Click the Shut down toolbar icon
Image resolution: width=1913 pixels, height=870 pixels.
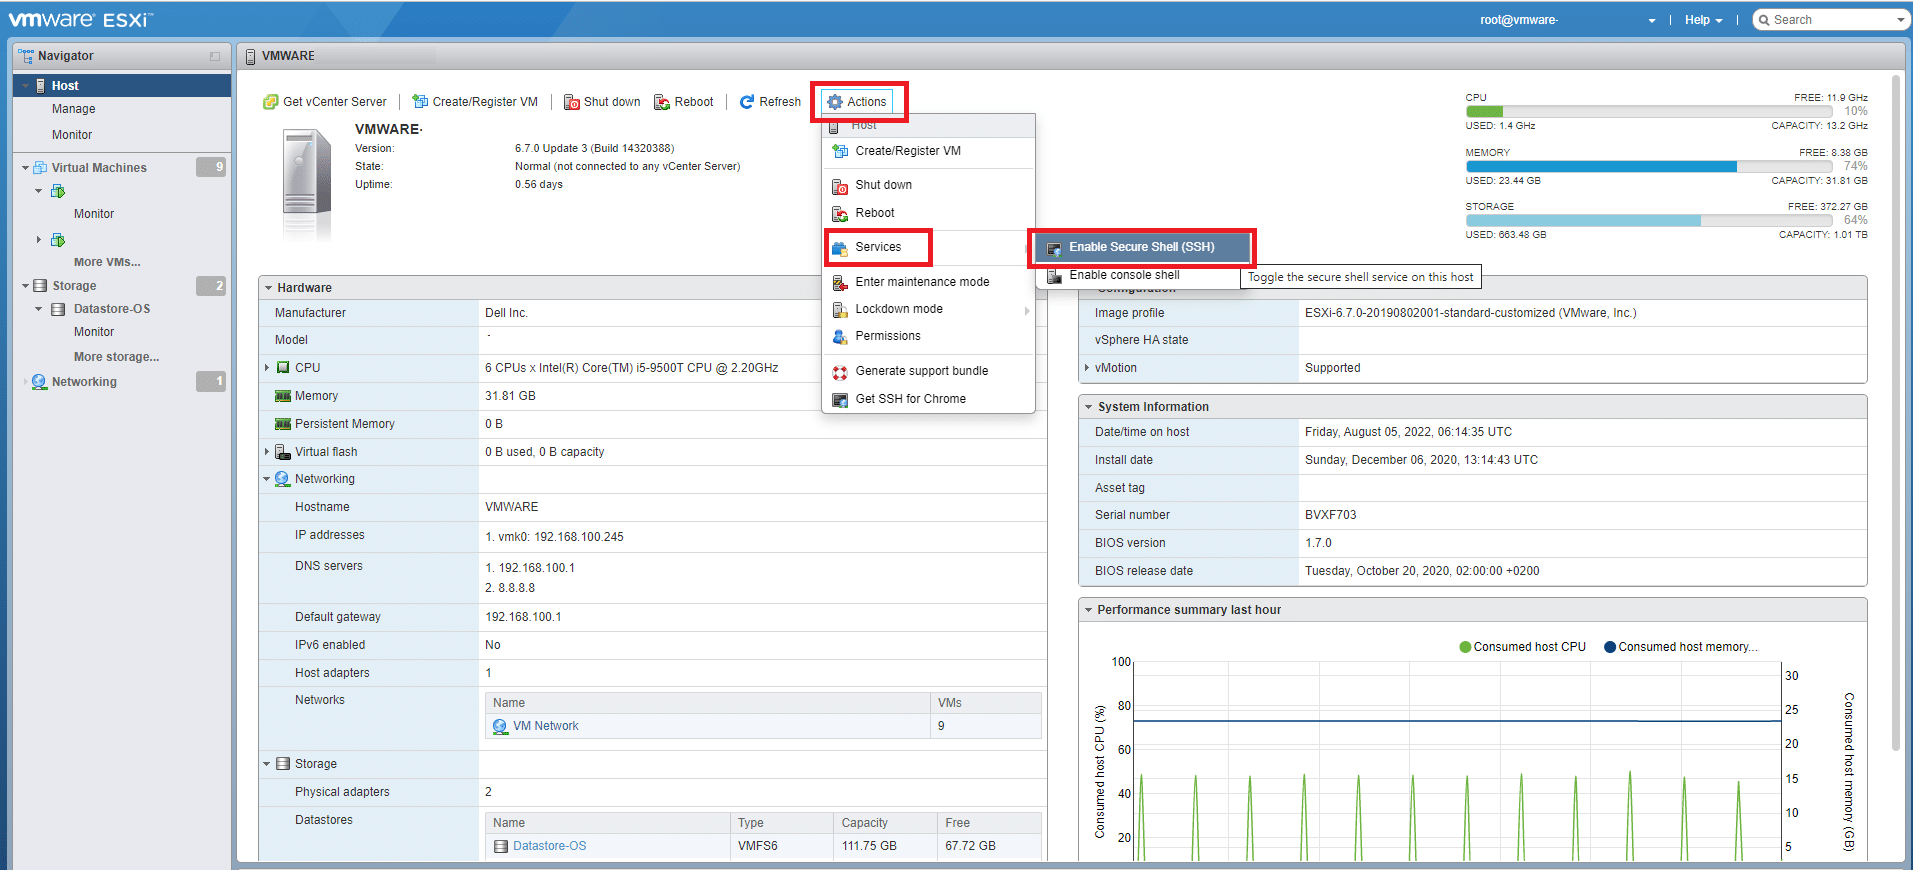572,102
